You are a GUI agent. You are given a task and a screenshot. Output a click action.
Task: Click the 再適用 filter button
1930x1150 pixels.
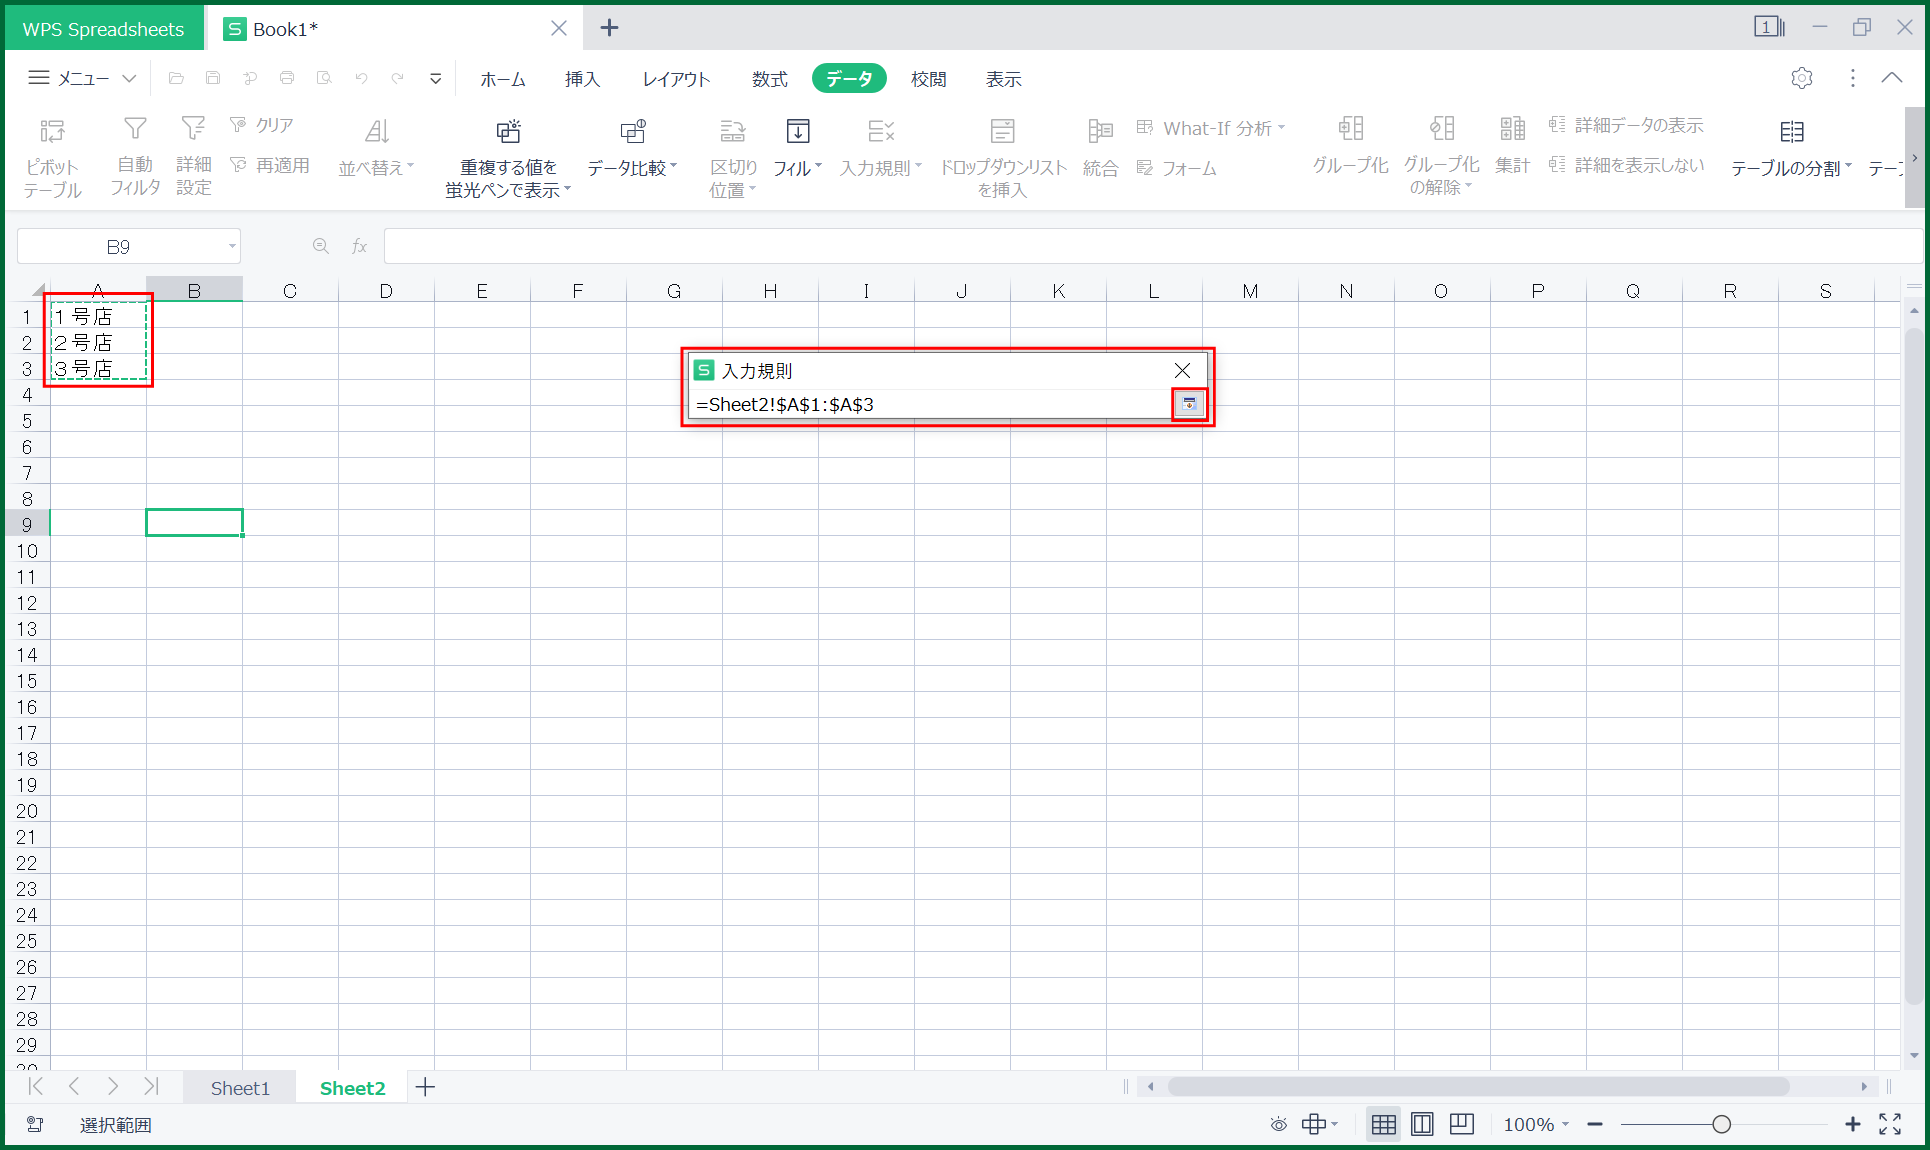click(270, 165)
